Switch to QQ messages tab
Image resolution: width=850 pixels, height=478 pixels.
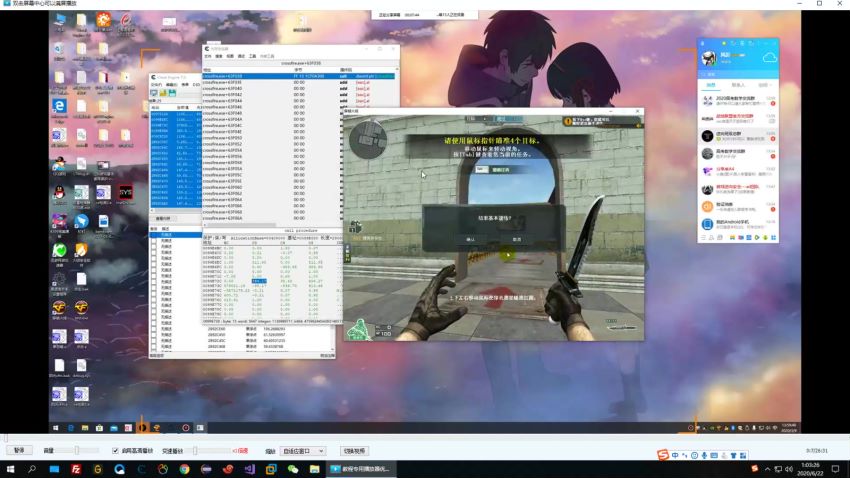(x=711, y=85)
